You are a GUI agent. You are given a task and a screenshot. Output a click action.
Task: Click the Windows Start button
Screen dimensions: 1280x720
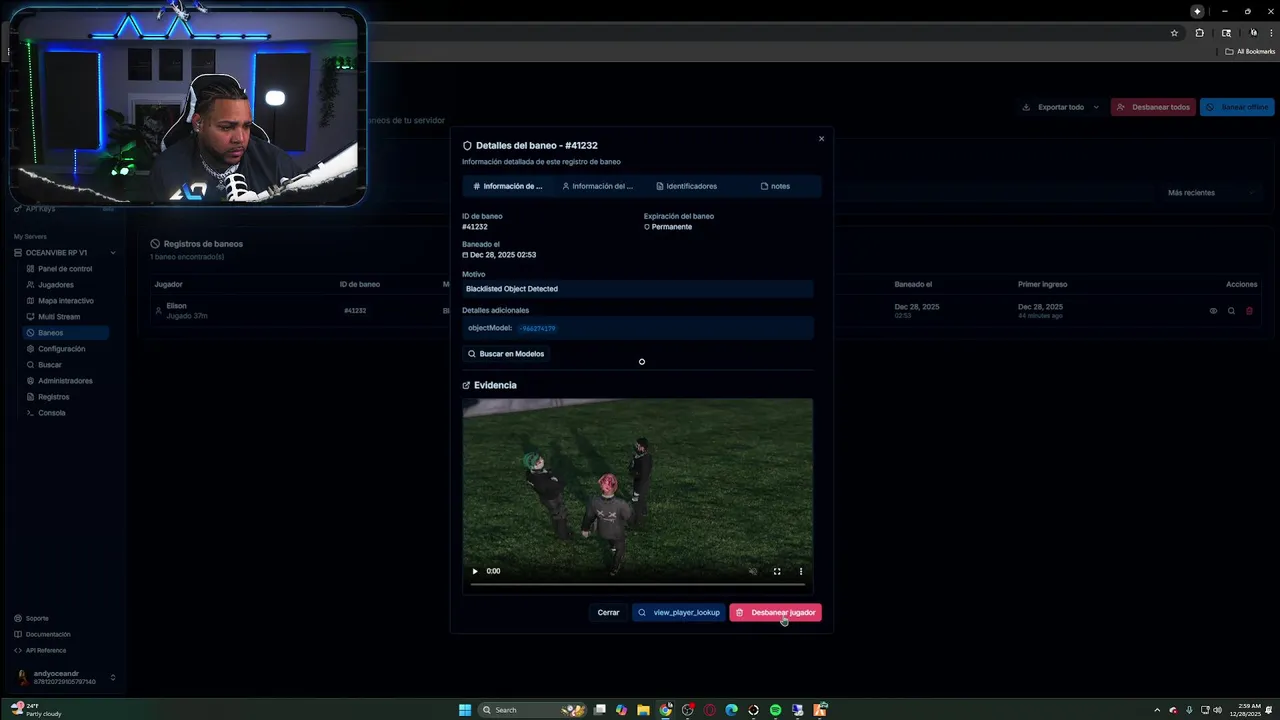[465, 710]
